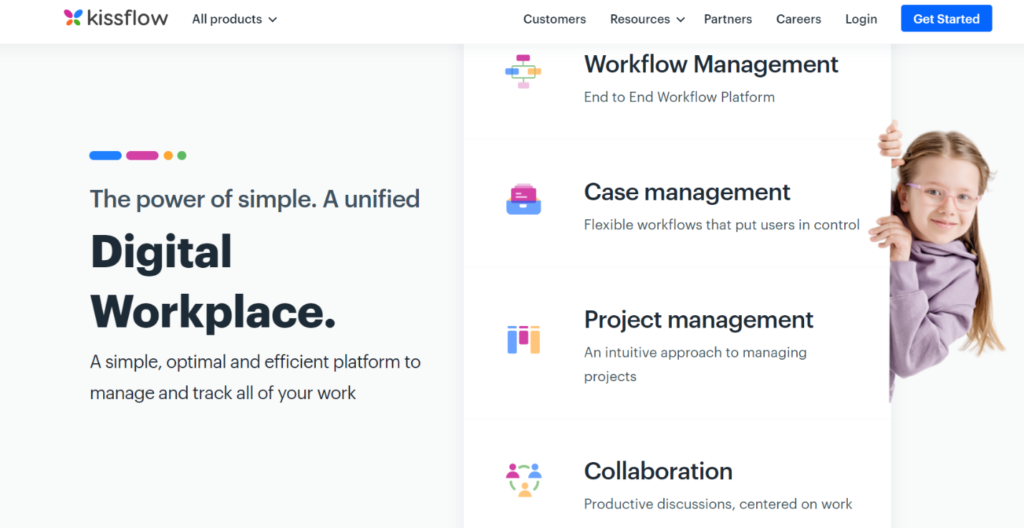Open the Workflow Management heading link
This screenshot has width=1024, height=528.
[x=711, y=64]
